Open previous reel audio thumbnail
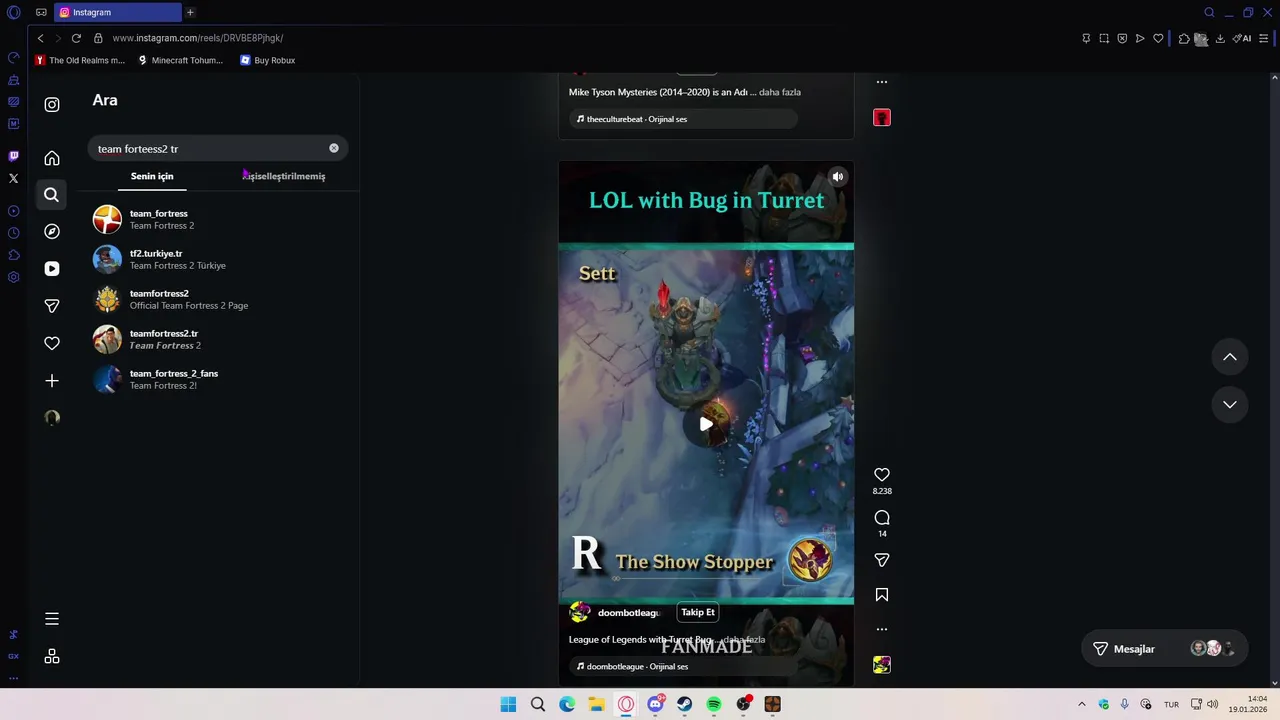The width and height of the screenshot is (1280, 720). point(882,118)
